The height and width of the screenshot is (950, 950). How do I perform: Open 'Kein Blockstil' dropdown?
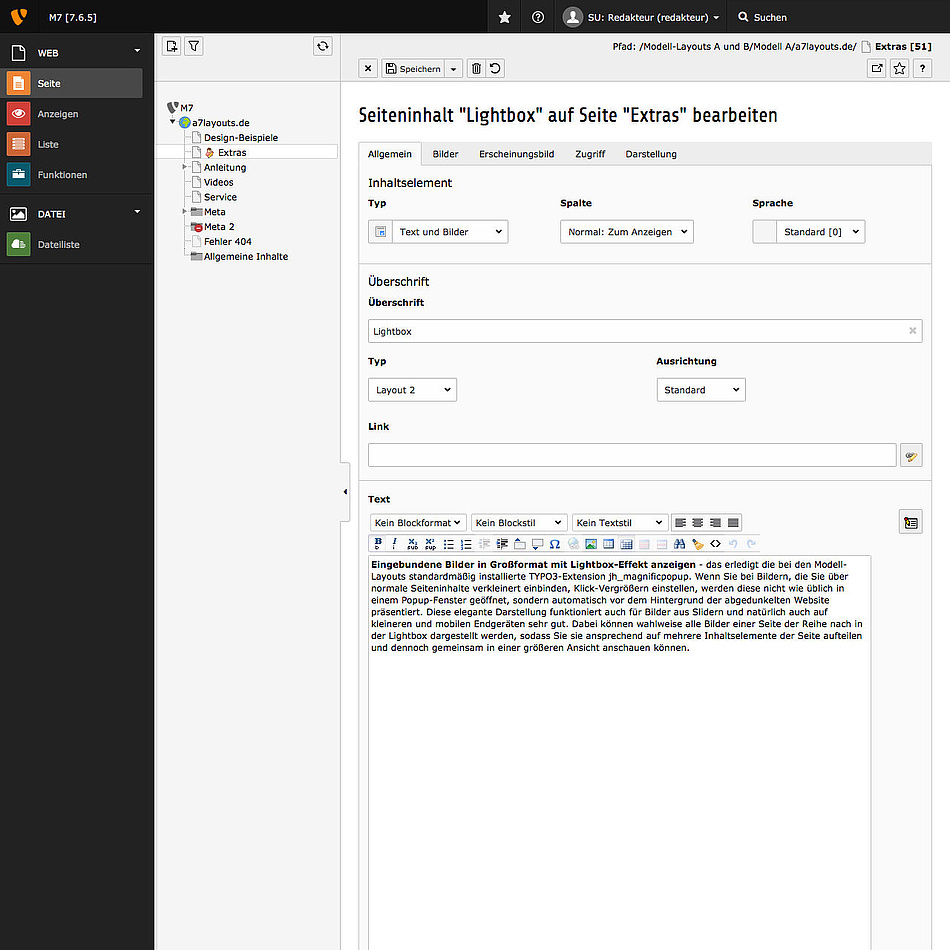tap(519, 522)
